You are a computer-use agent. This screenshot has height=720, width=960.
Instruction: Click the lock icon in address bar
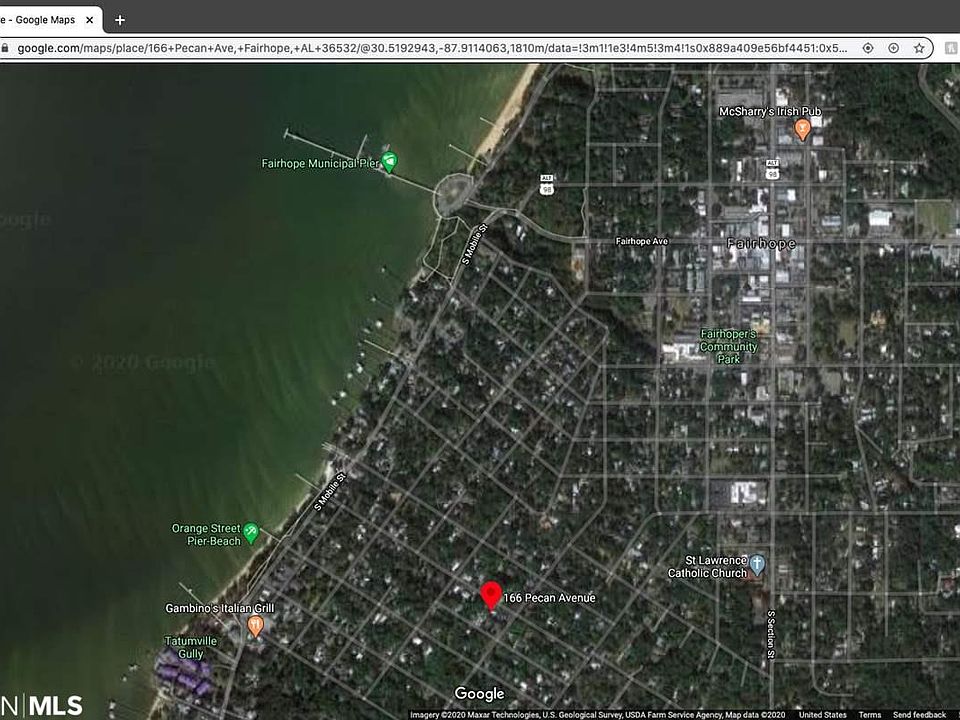pos(5,48)
